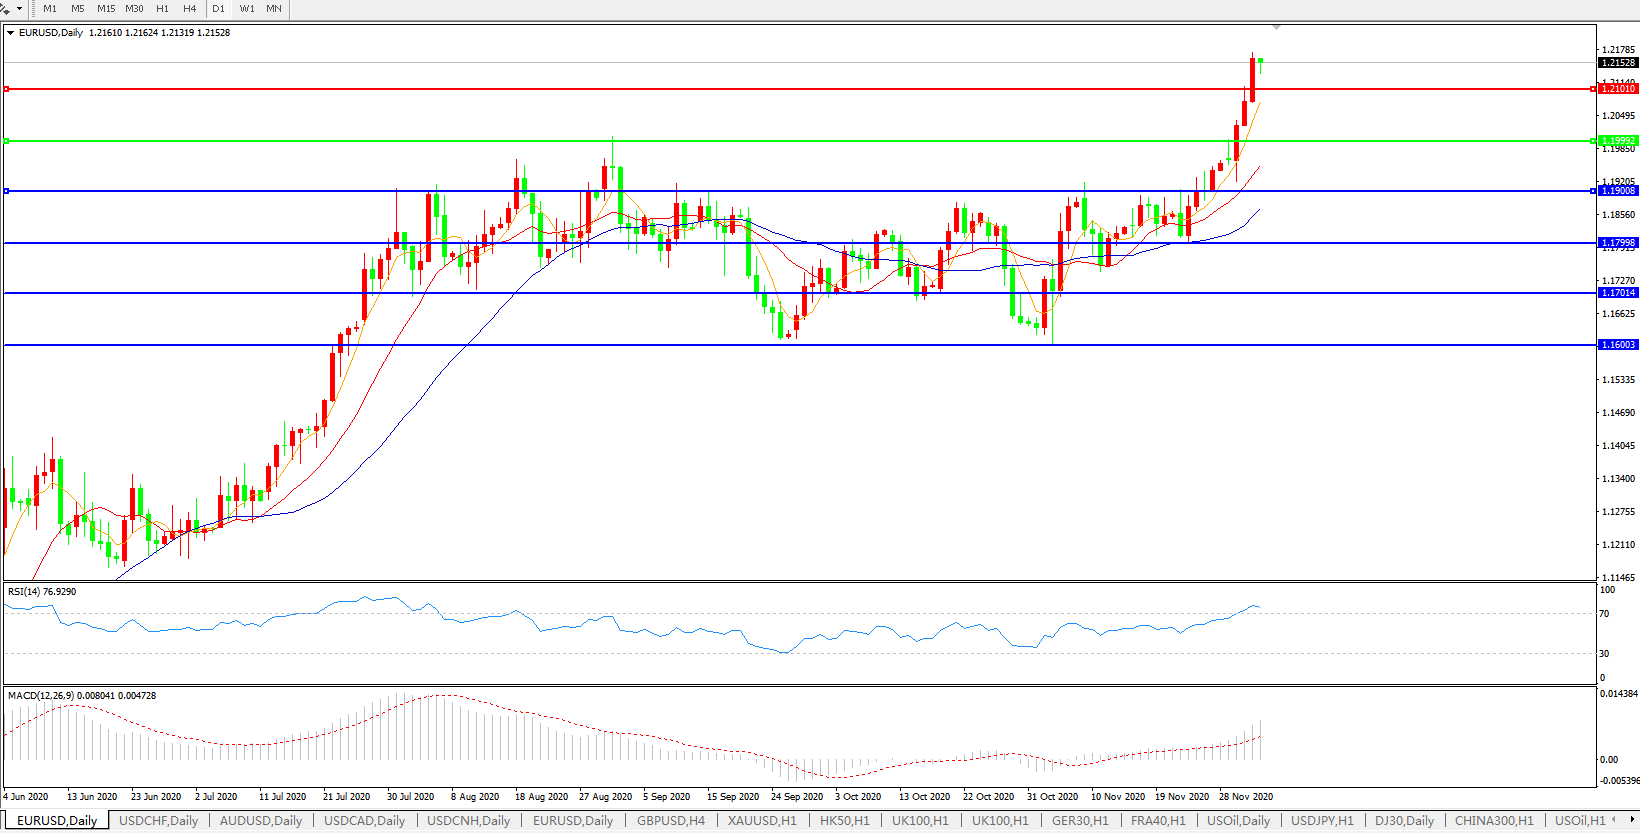The height and width of the screenshot is (833, 1640).
Task: Open the GBPUSD,H4 chart tab
Action: (670, 821)
